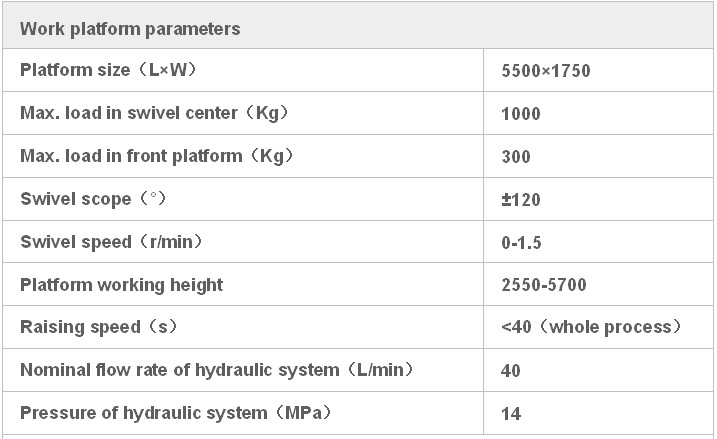The width and height of the screenshot is (717, 439).
Task: Click the 'Work platform parameters' table header
Action: (x=130, y=29)
